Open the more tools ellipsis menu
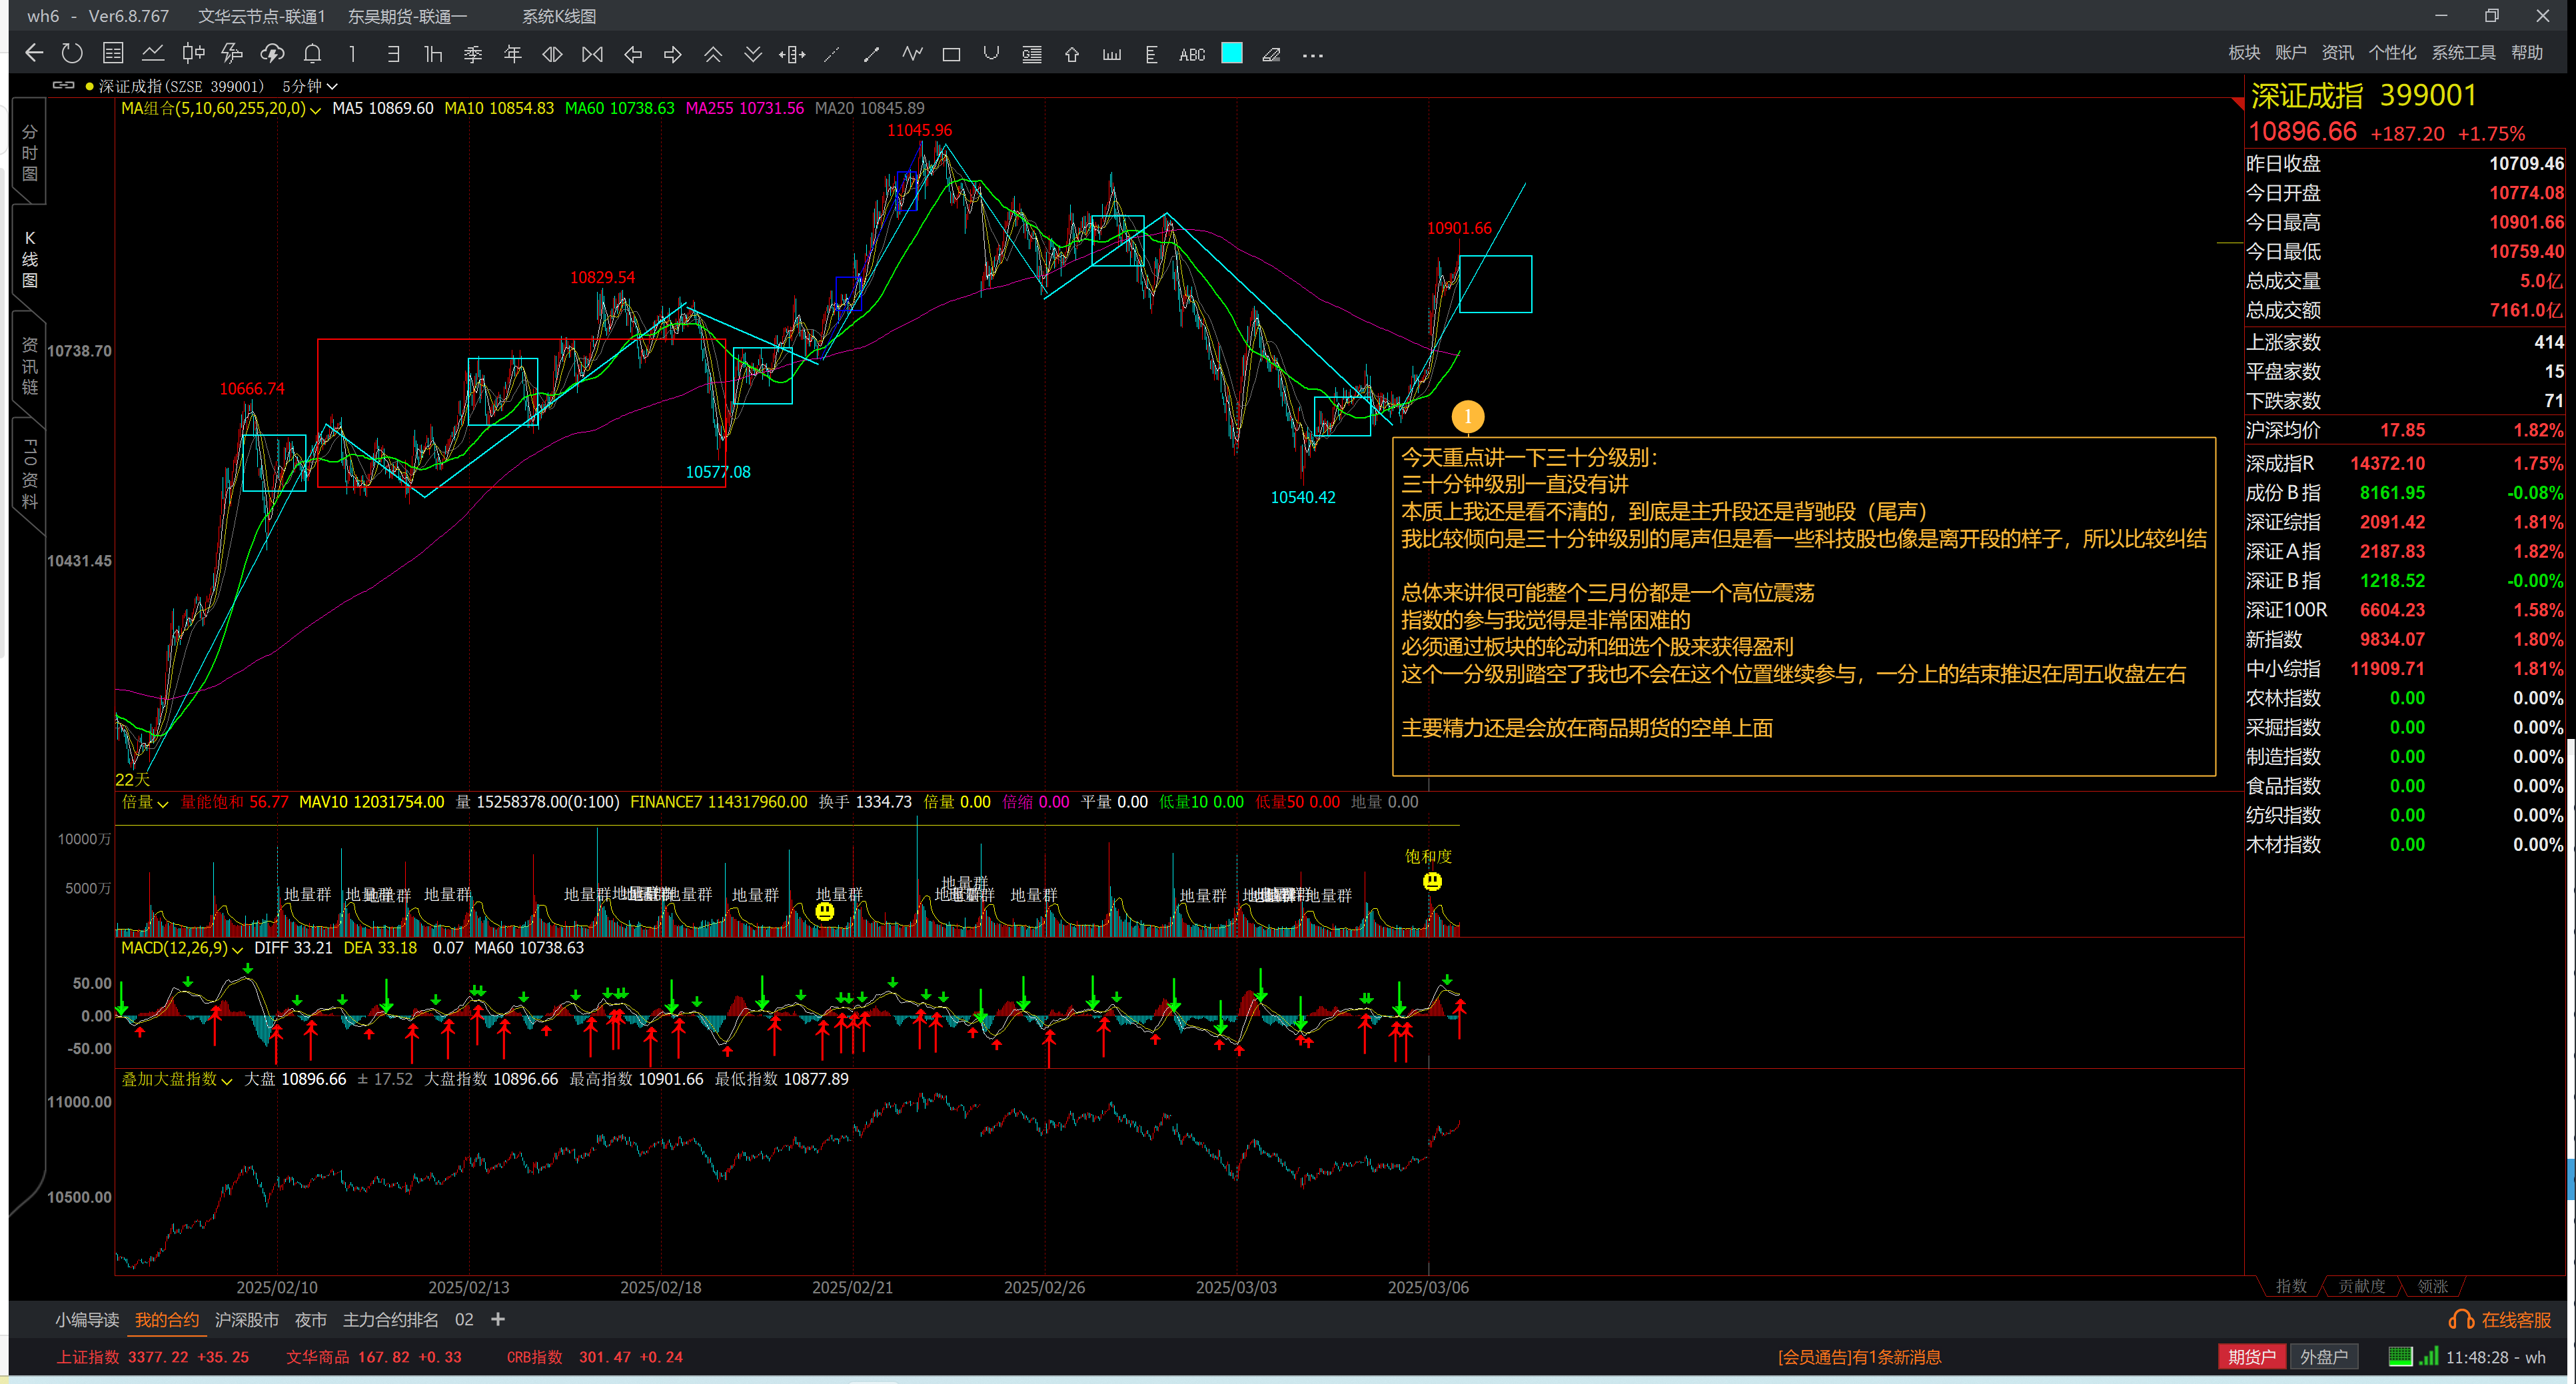 (x=1313, y=55)
